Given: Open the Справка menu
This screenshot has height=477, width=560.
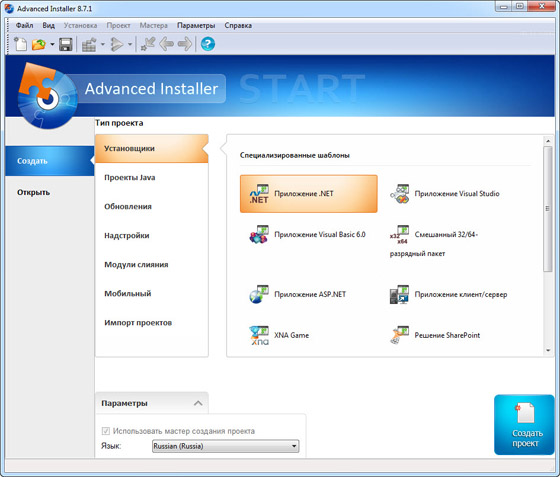Looking at the screenshot, I should [238, 26].
